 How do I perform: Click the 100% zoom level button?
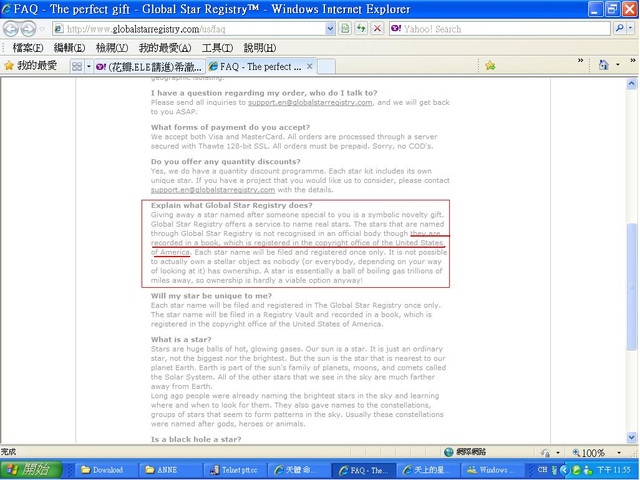point(589,452)
